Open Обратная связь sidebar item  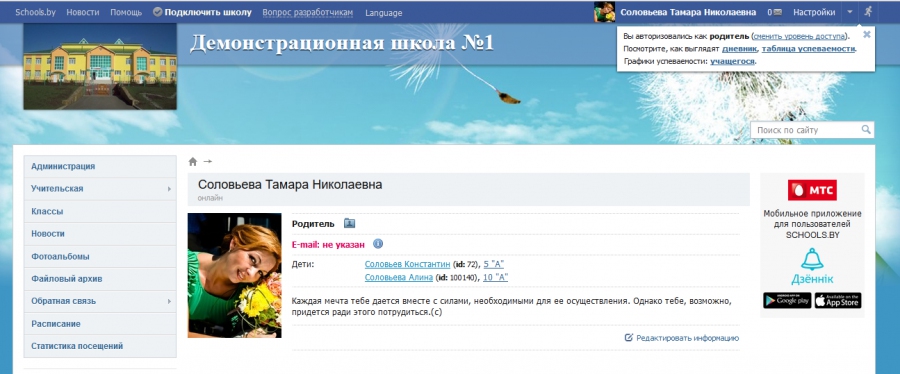coord(100,301)
